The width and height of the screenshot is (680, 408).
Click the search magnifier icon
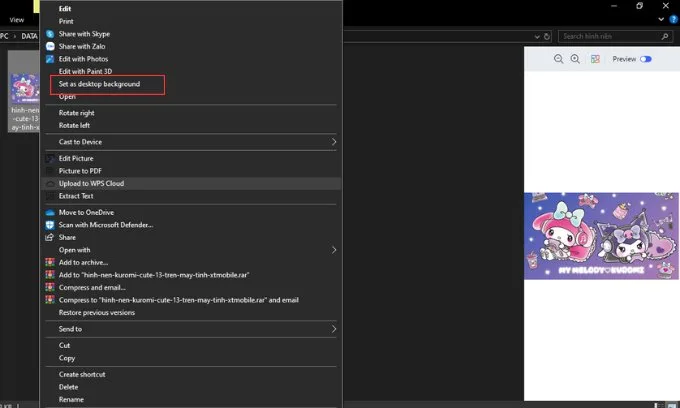(665, 36)
